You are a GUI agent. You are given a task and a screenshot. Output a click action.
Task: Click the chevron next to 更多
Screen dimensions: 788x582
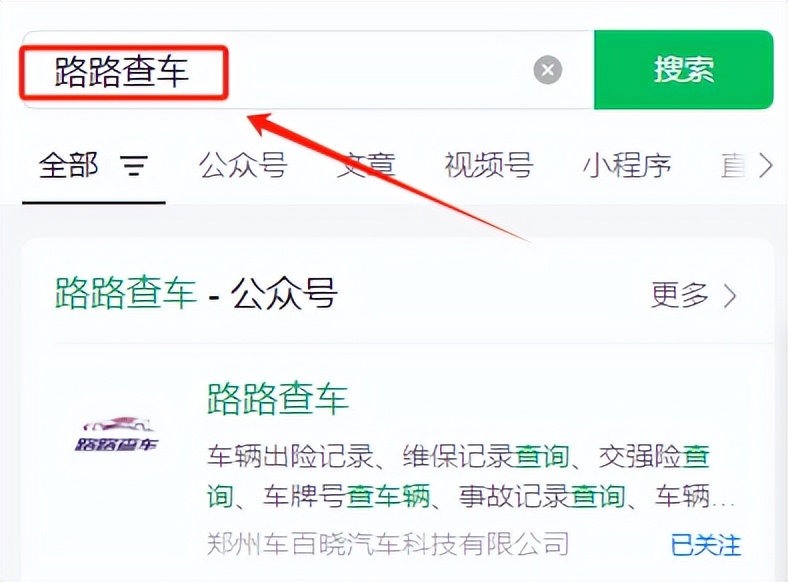pyautogui.click(x=731, y=296)
